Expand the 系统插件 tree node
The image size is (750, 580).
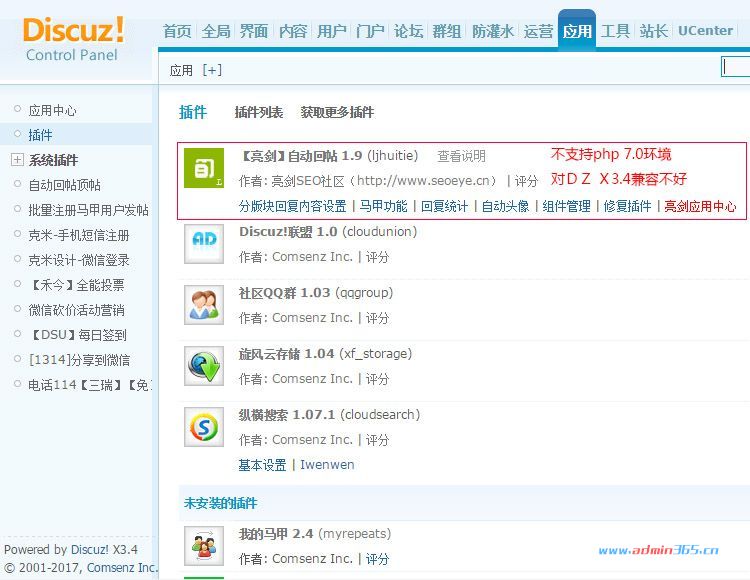(17, 160)
